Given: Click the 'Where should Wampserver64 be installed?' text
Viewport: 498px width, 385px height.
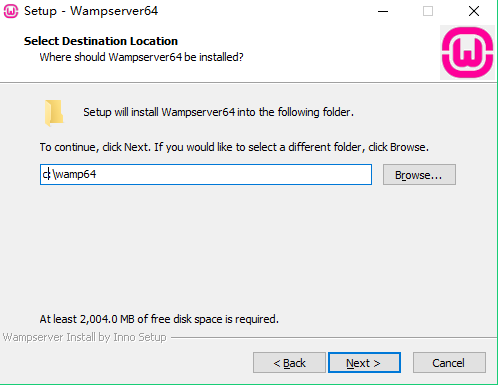Looking at the screenshot, I should (141, 57).
